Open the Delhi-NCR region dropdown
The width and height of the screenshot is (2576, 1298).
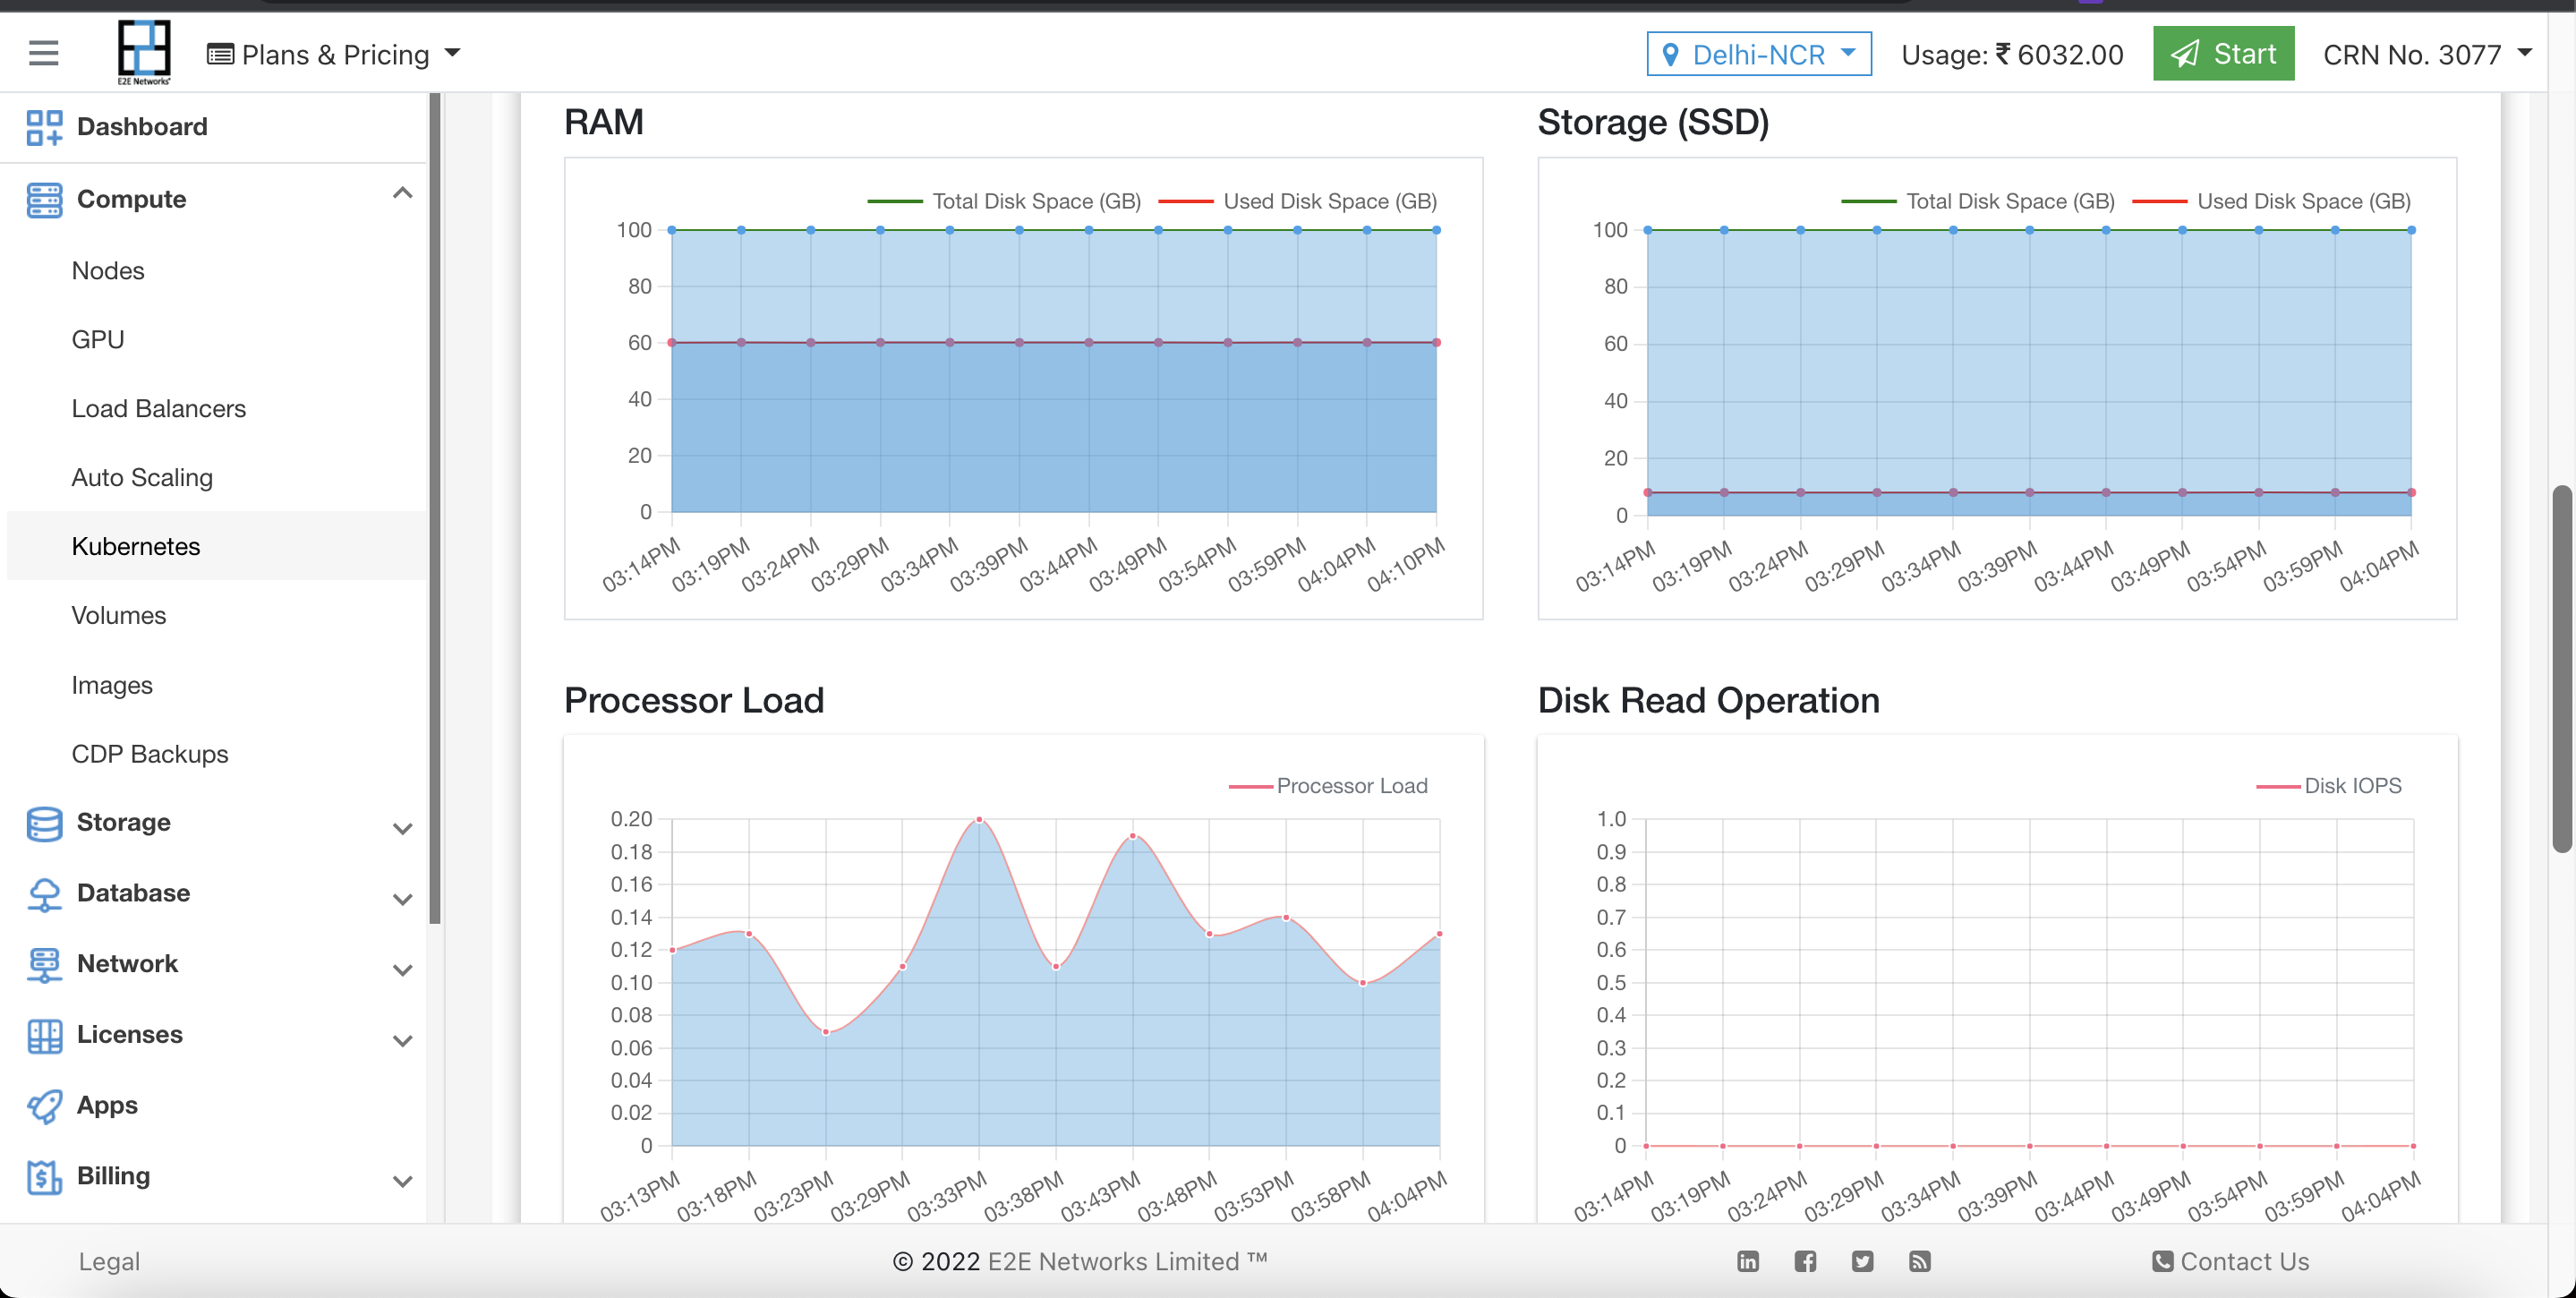[x=1759, y=54]
